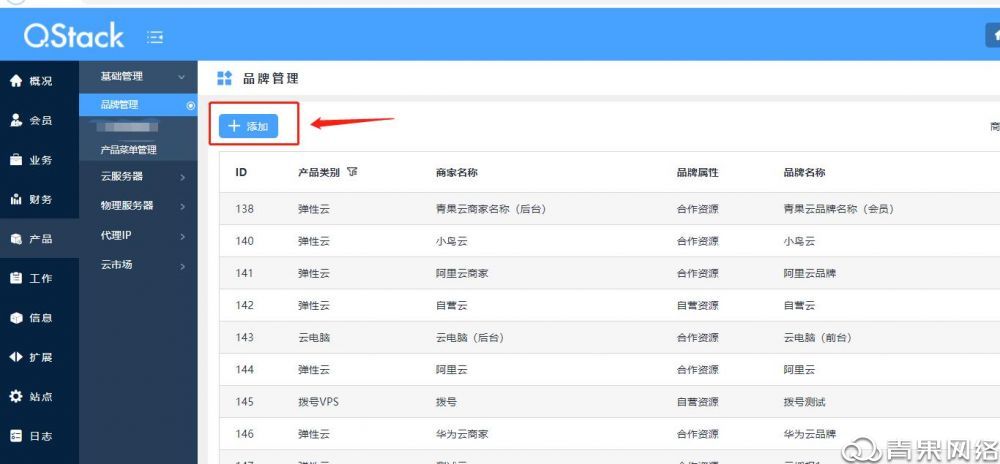This screenshot has height=464, width=1000.
Task: Click the filter icon beside 产品类别
Action: coord(352,172)
